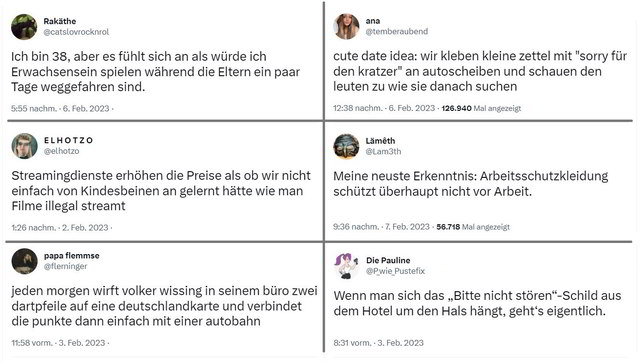The image size is (640, 364).
Task: Open the 5:55 nachm. 6. Feb. 2023 timestamp
Action: 60,109
